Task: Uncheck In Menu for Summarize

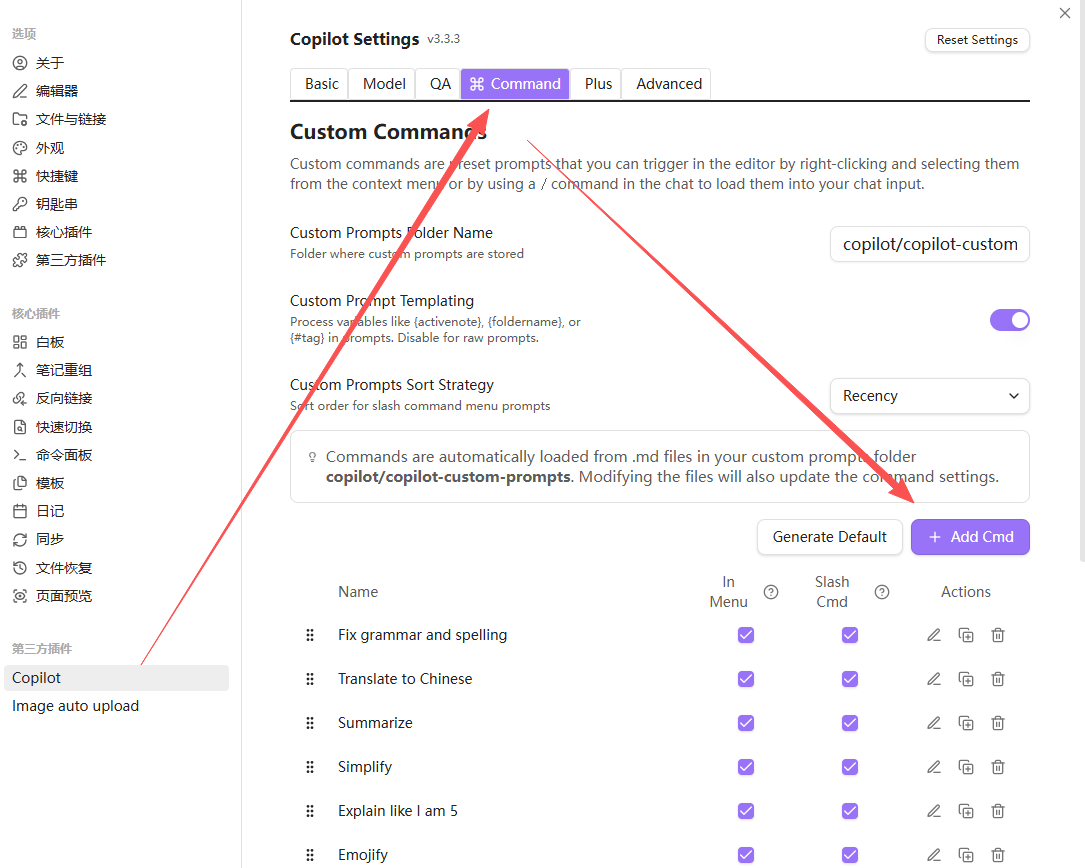Action: 746,723
